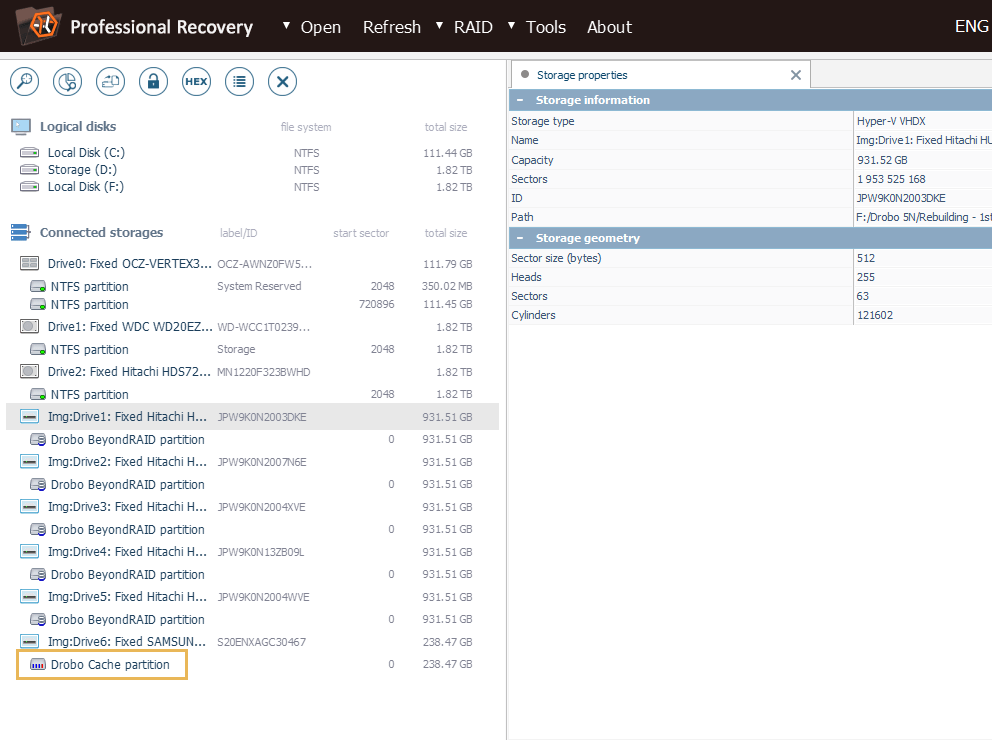Open the RAID menu
Screen dimensions: 992x740
(473, 27)
